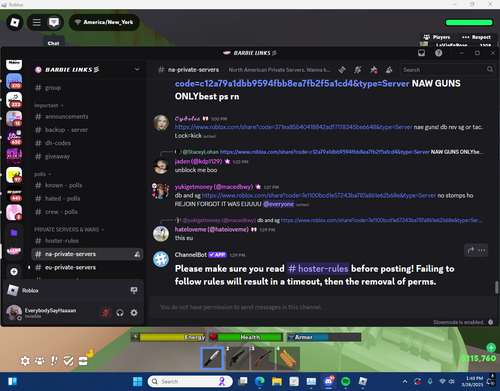Image resolution: width=500 pixels, height=391 pixels.
Task: Unmute microphone in Discord user panel
Action: [106, 313]
